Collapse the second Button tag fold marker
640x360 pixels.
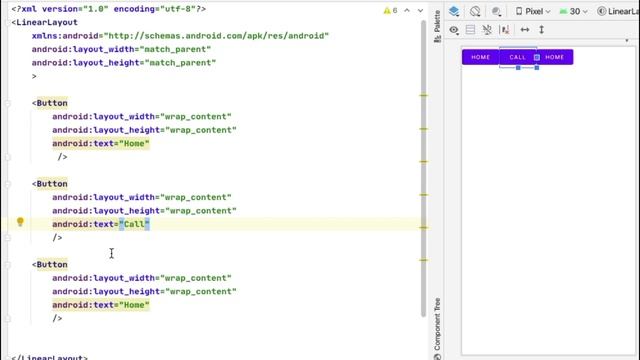7,184
